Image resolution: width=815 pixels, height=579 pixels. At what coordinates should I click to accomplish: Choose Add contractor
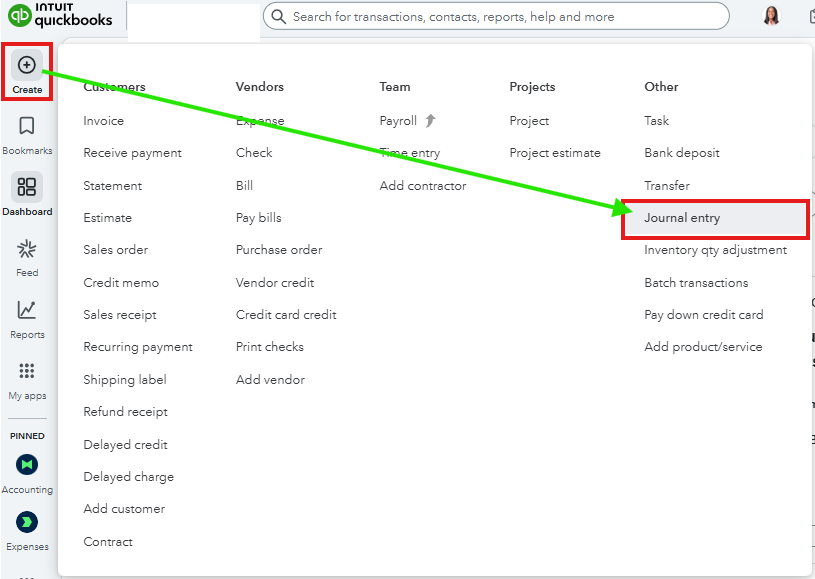423,186
